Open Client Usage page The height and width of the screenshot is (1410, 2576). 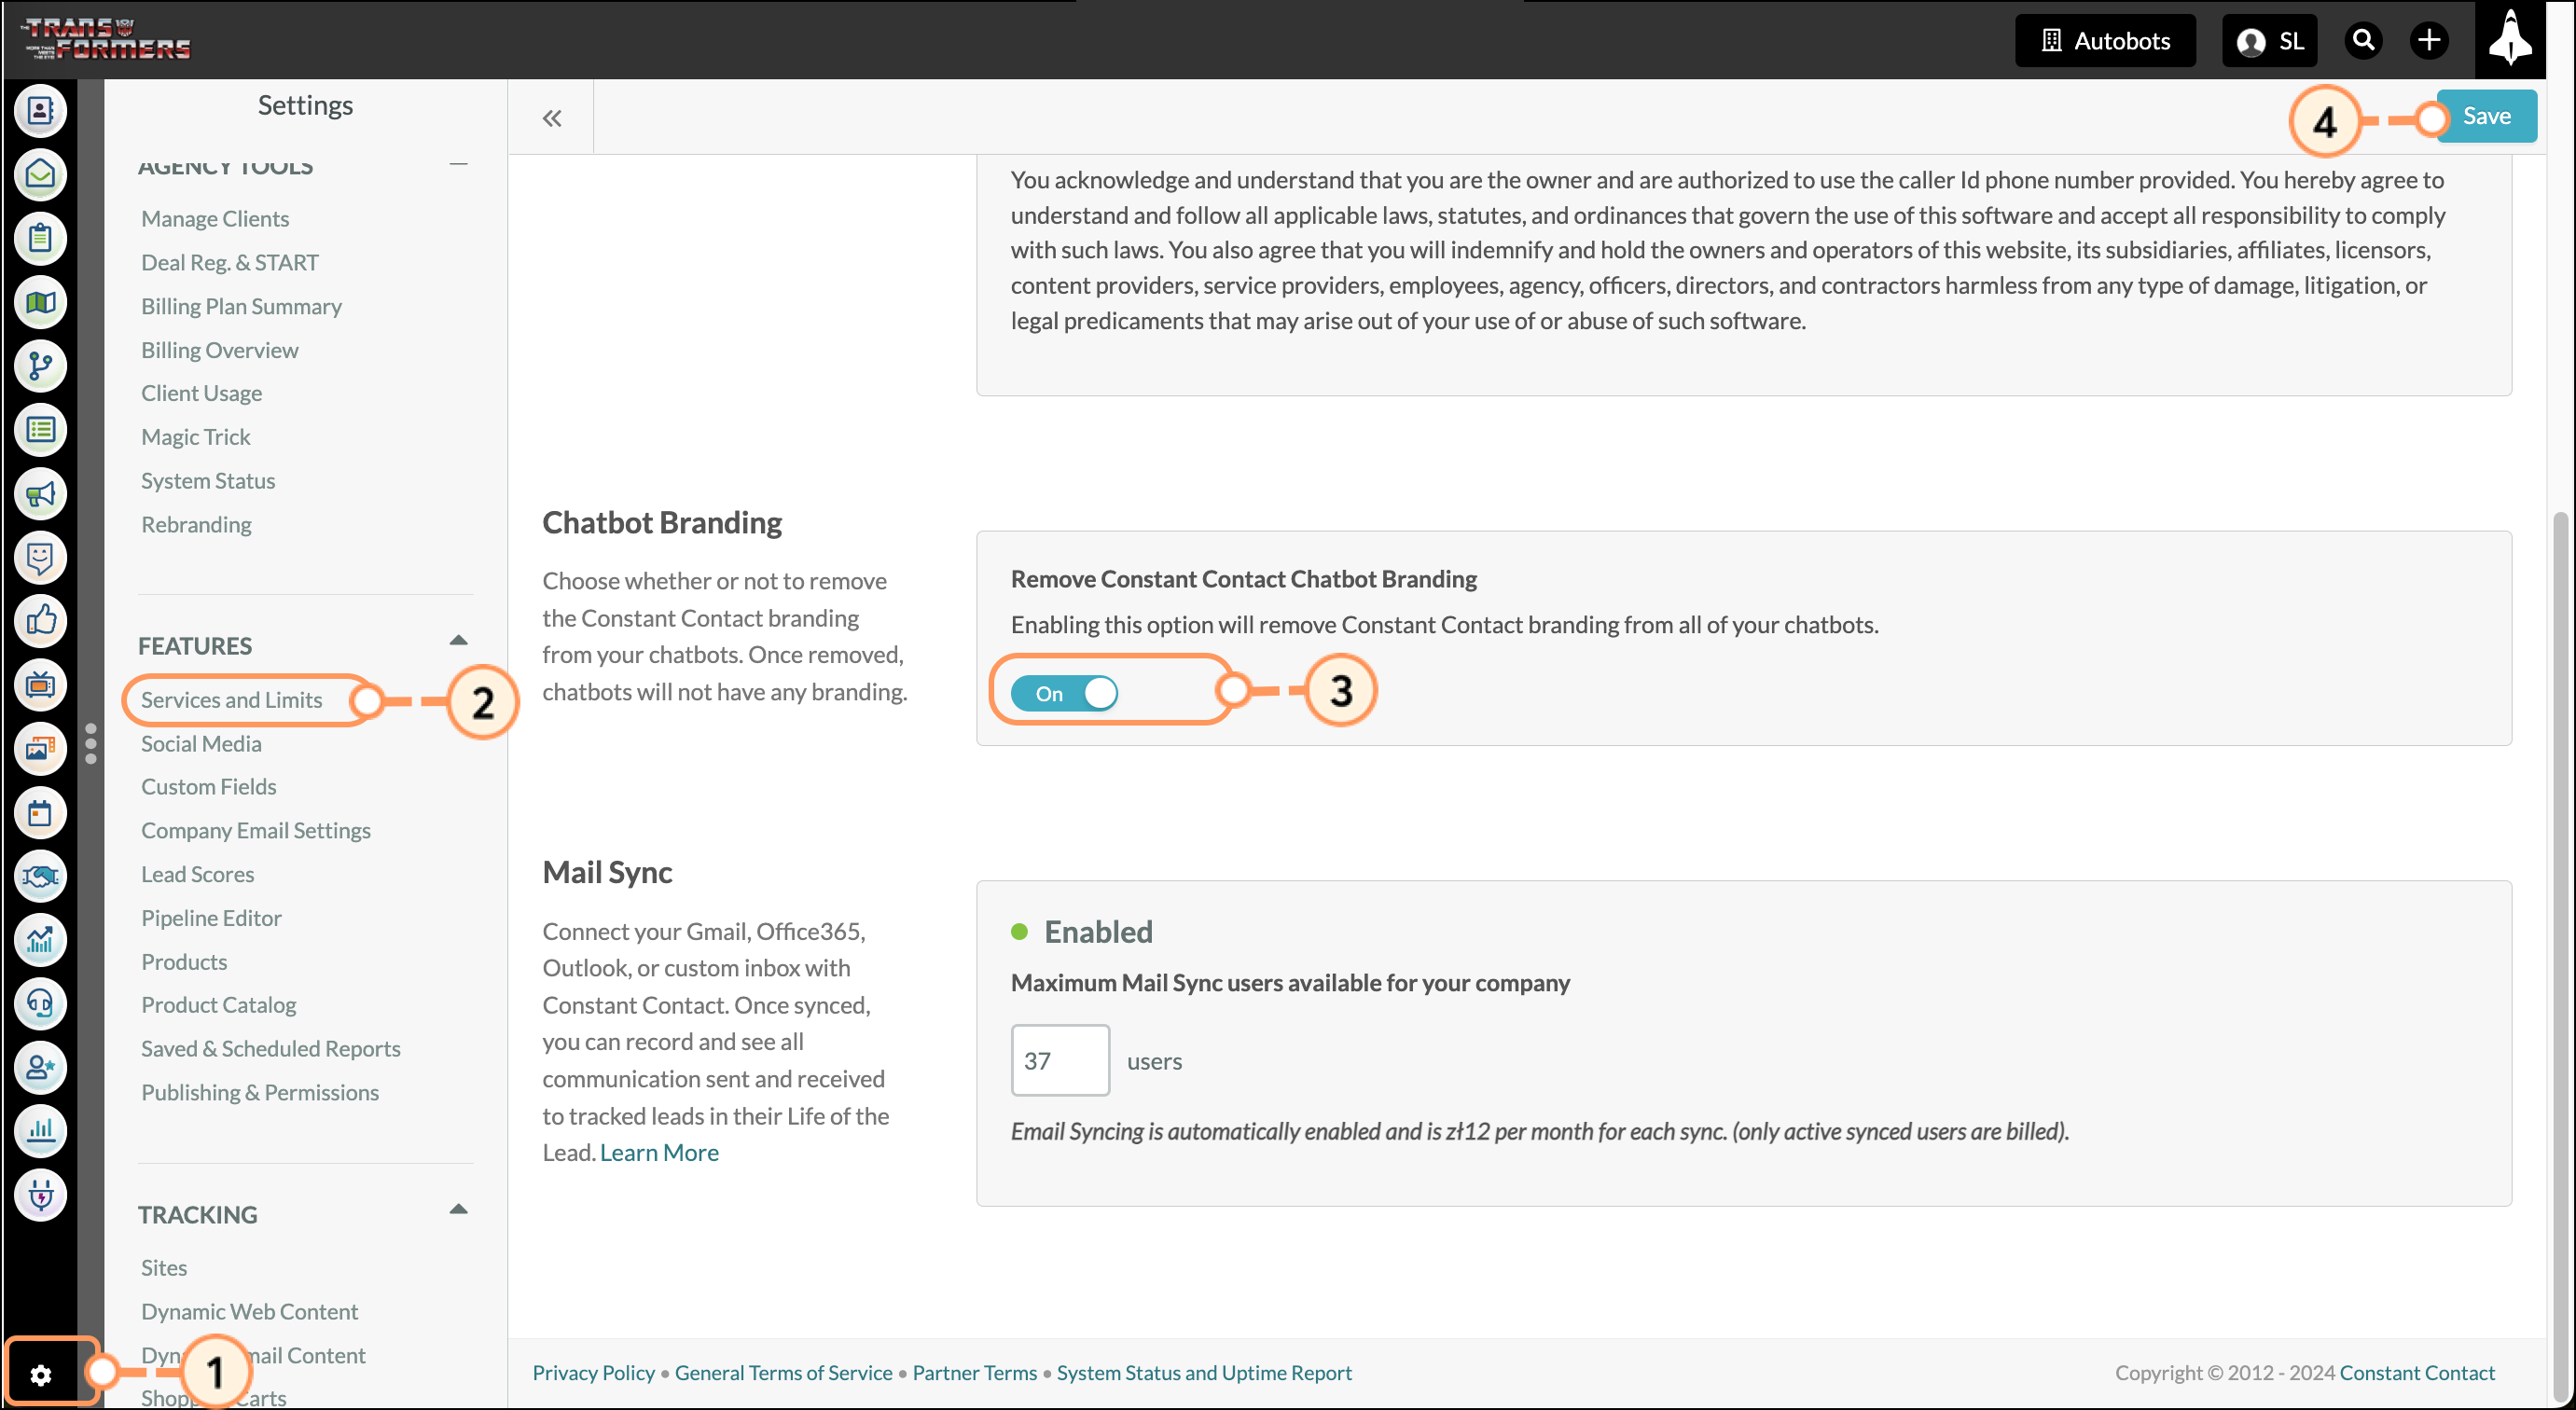pos(201,393)
